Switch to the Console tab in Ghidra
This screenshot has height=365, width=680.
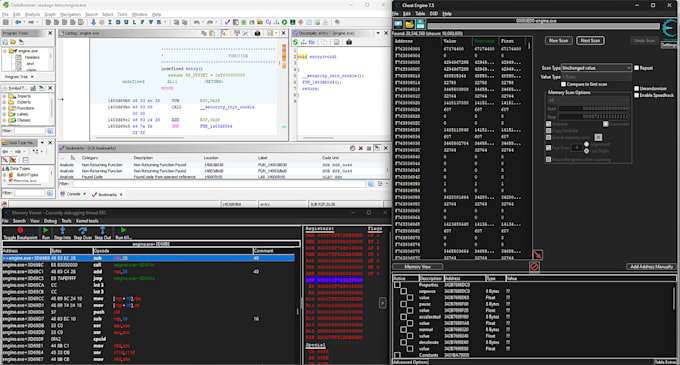(x=73, y=194)
